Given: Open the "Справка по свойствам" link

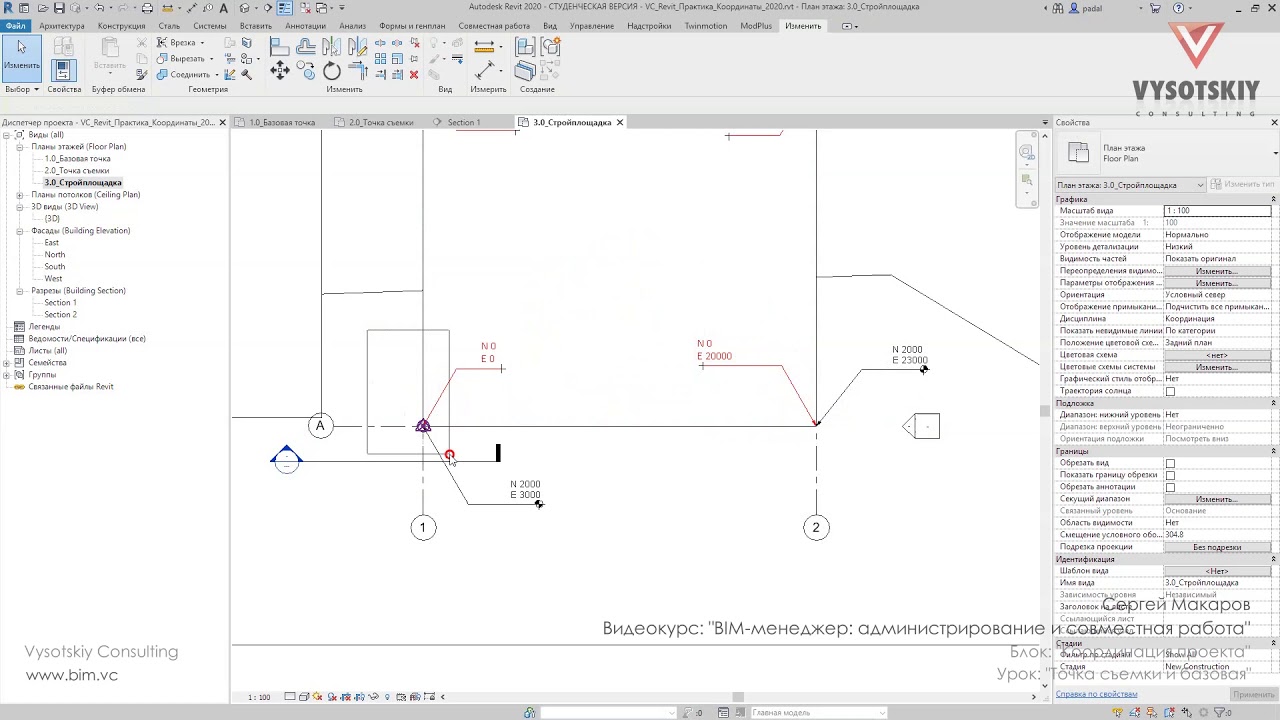Looking at the screenshot, I should (1097, 694).
